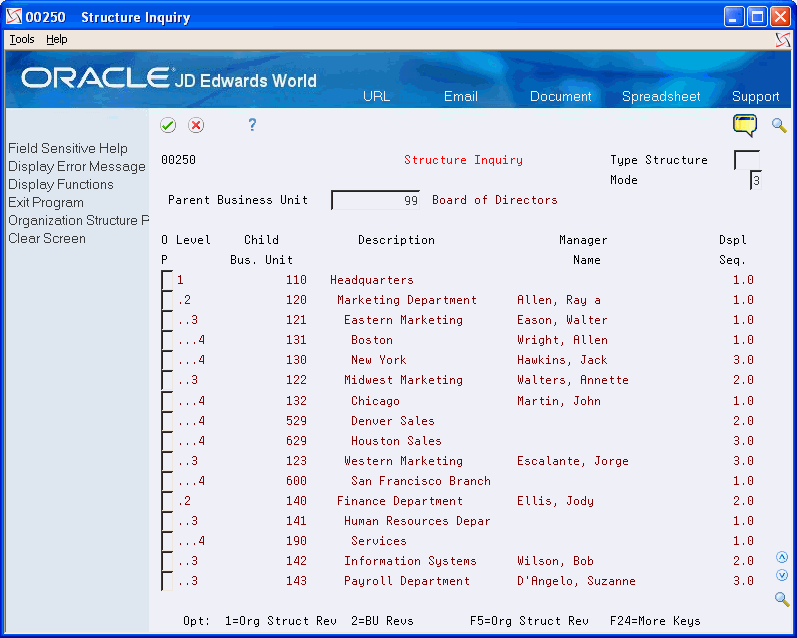Click F5=Org Struct Rev function key text

click(529, 621)
